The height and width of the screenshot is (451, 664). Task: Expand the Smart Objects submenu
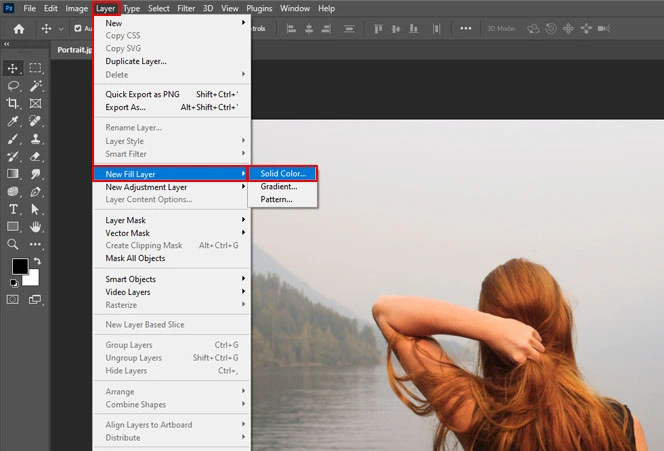(x=172, y=279)
